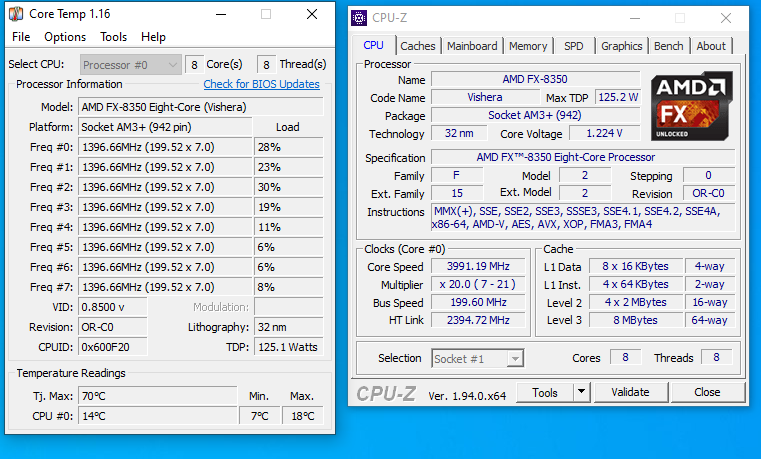The height and width of the screenshot is (459, 761).
Task: Click the Lithography value 32 nm in Core Temp
Action: 288,327
